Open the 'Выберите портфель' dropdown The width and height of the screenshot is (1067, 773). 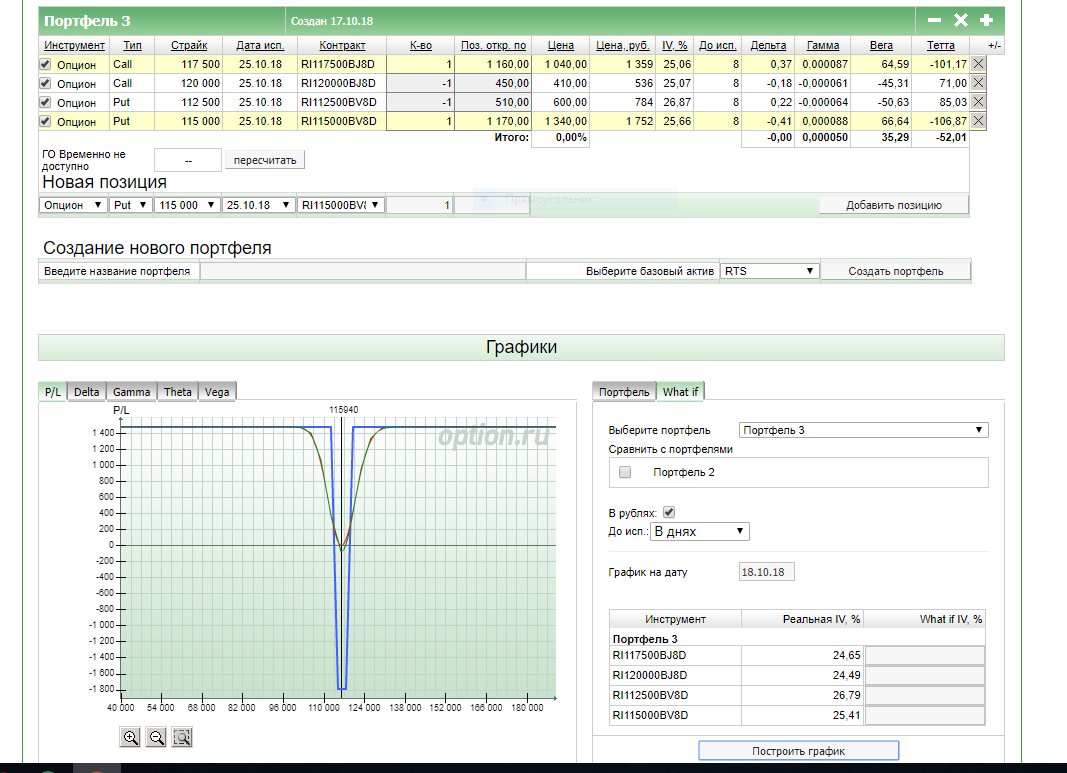pyautogui.click(x=863, y=430)
